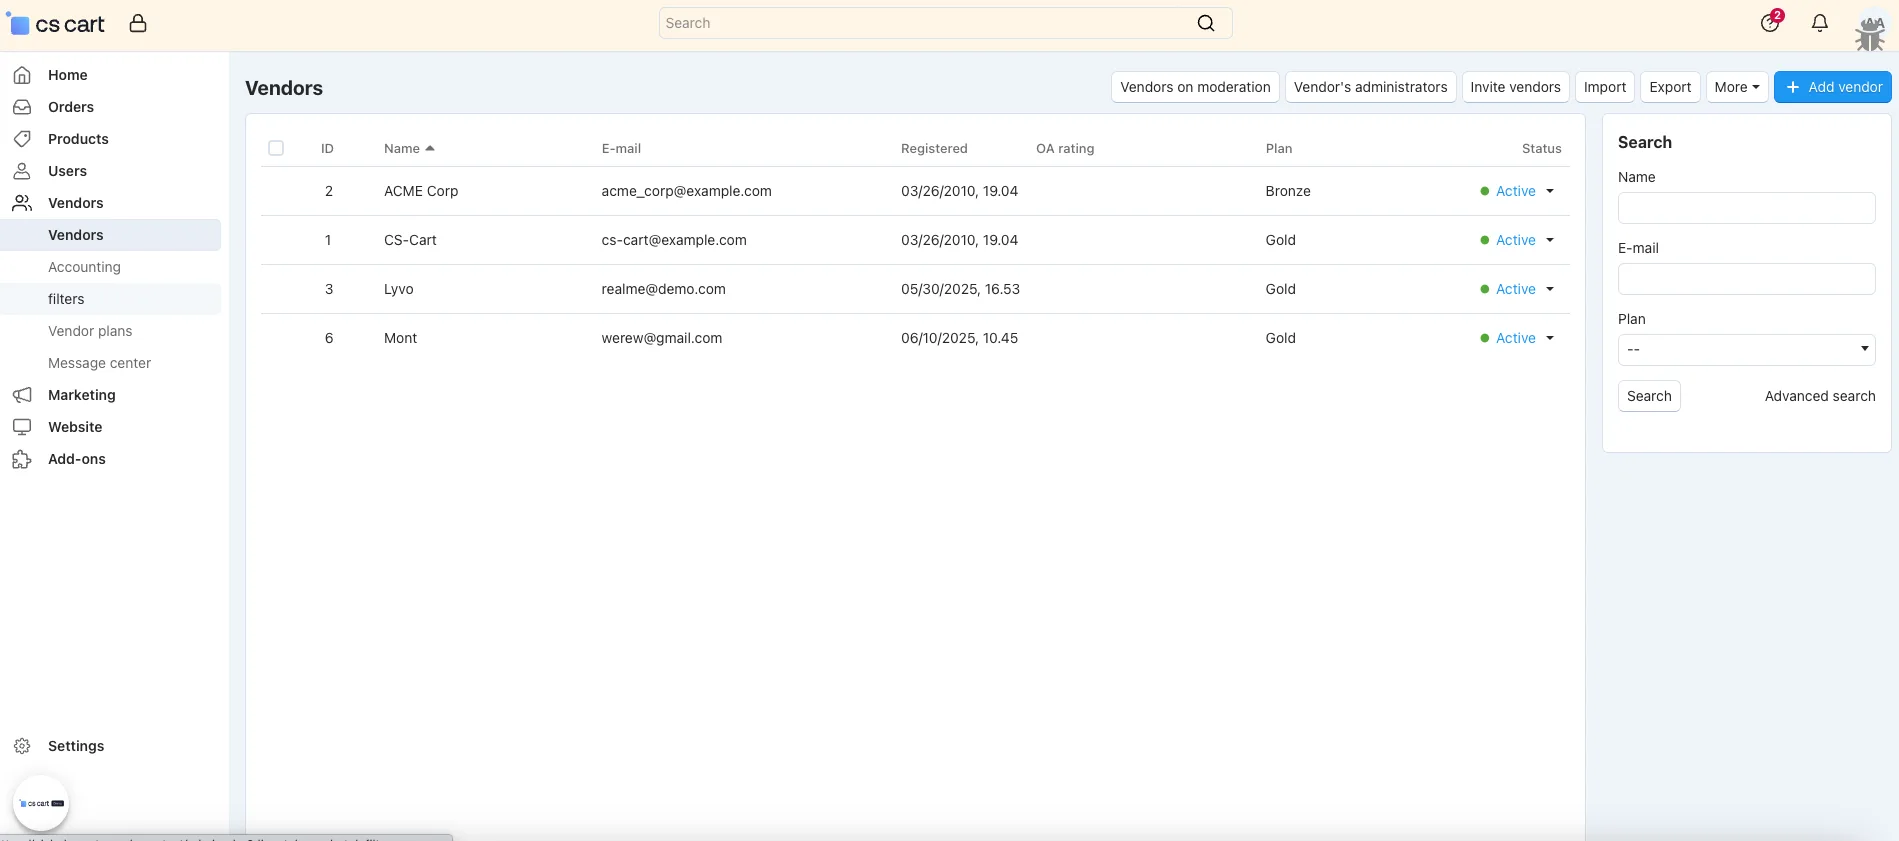The image size is (1899, 841).
Task: Sort vendors by Name column
Action: [x=409, y=148]
